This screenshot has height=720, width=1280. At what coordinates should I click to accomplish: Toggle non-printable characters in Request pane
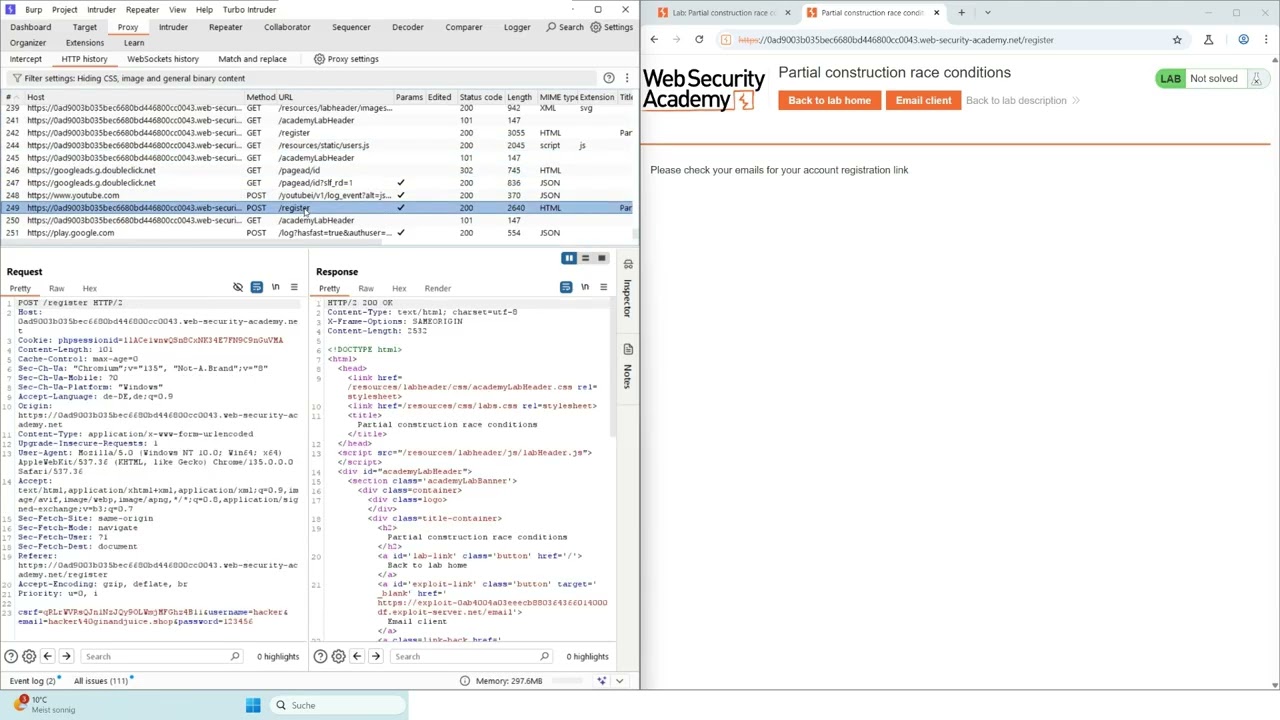(276, 288)
